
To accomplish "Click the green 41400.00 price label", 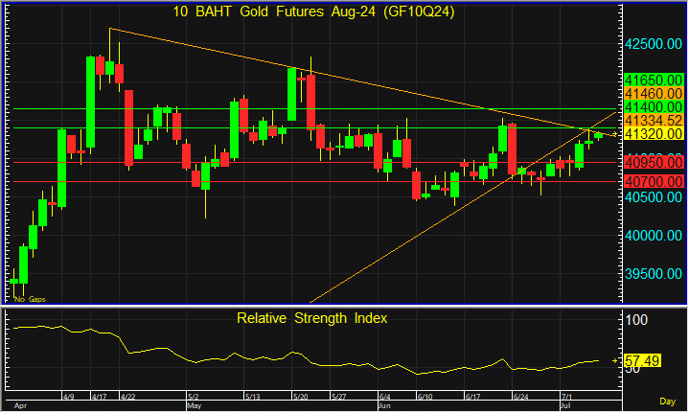I will (651, 106).
